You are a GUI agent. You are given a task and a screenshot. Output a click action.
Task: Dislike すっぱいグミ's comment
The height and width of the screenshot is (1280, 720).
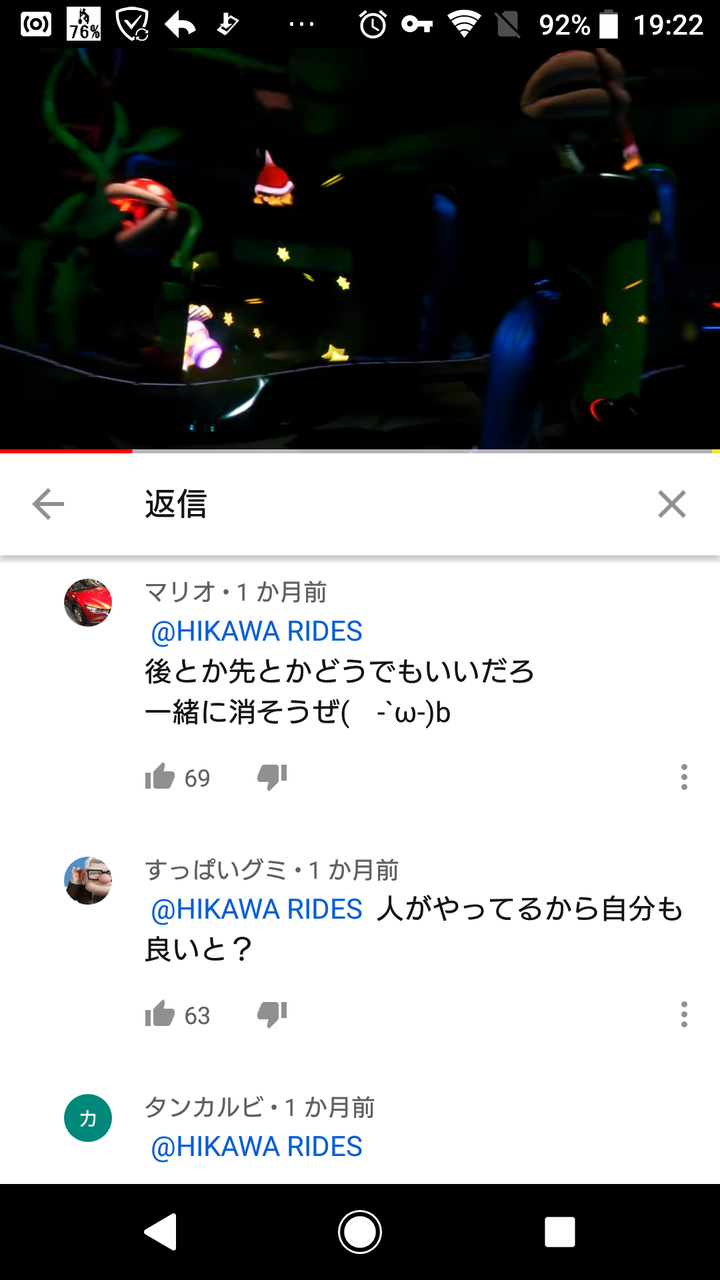tap(272, 1015)
